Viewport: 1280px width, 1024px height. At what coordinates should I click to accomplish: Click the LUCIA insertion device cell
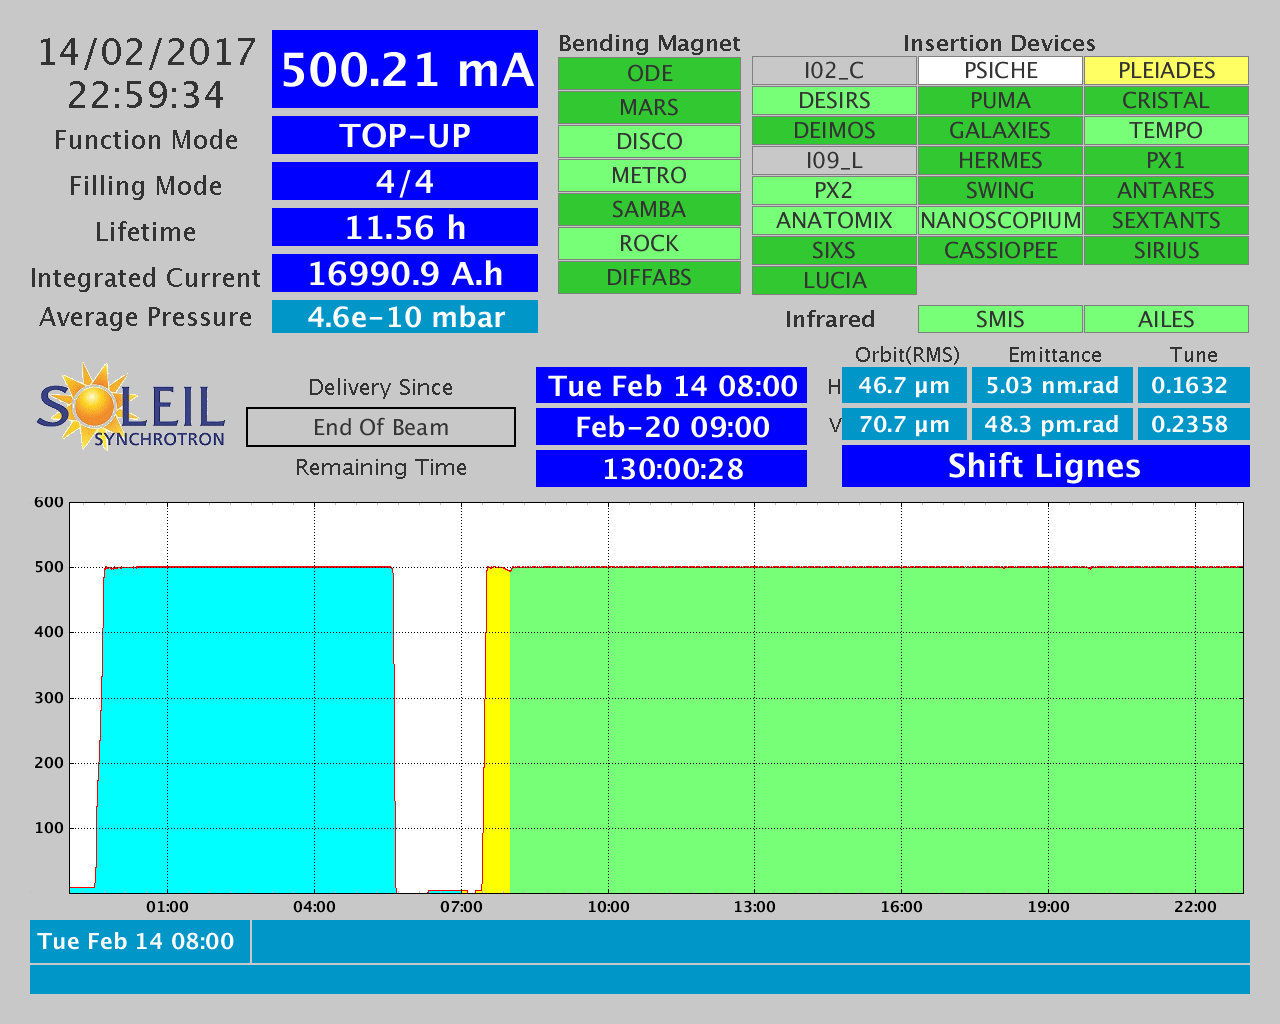coord(834,281)
